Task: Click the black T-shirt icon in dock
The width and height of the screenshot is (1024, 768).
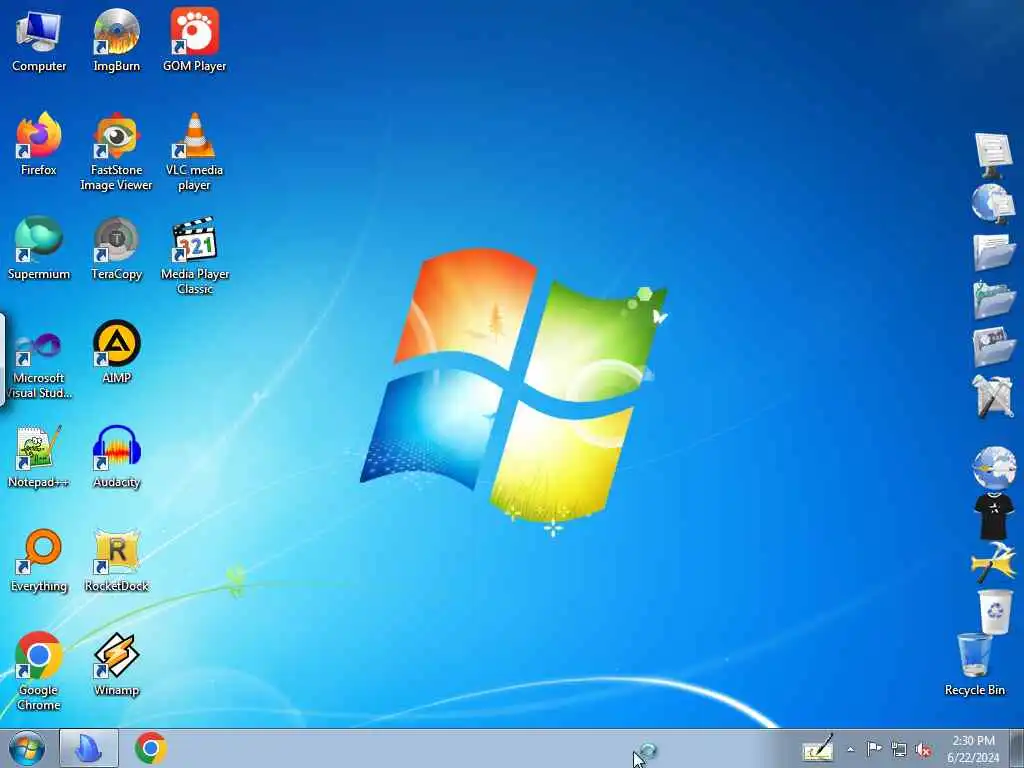Action: coord(994,516)
